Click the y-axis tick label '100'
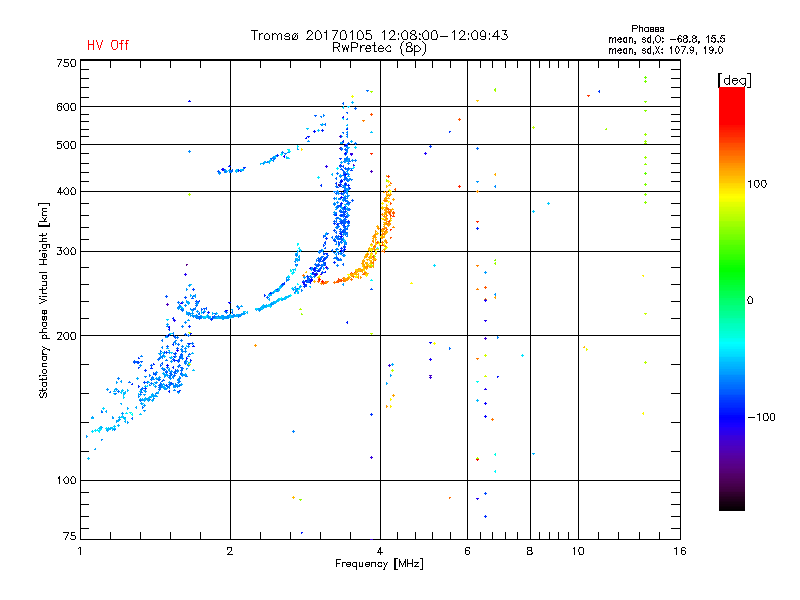Image resolution: width=800 pixels, height=600 pixels. [x=66, y=481]
